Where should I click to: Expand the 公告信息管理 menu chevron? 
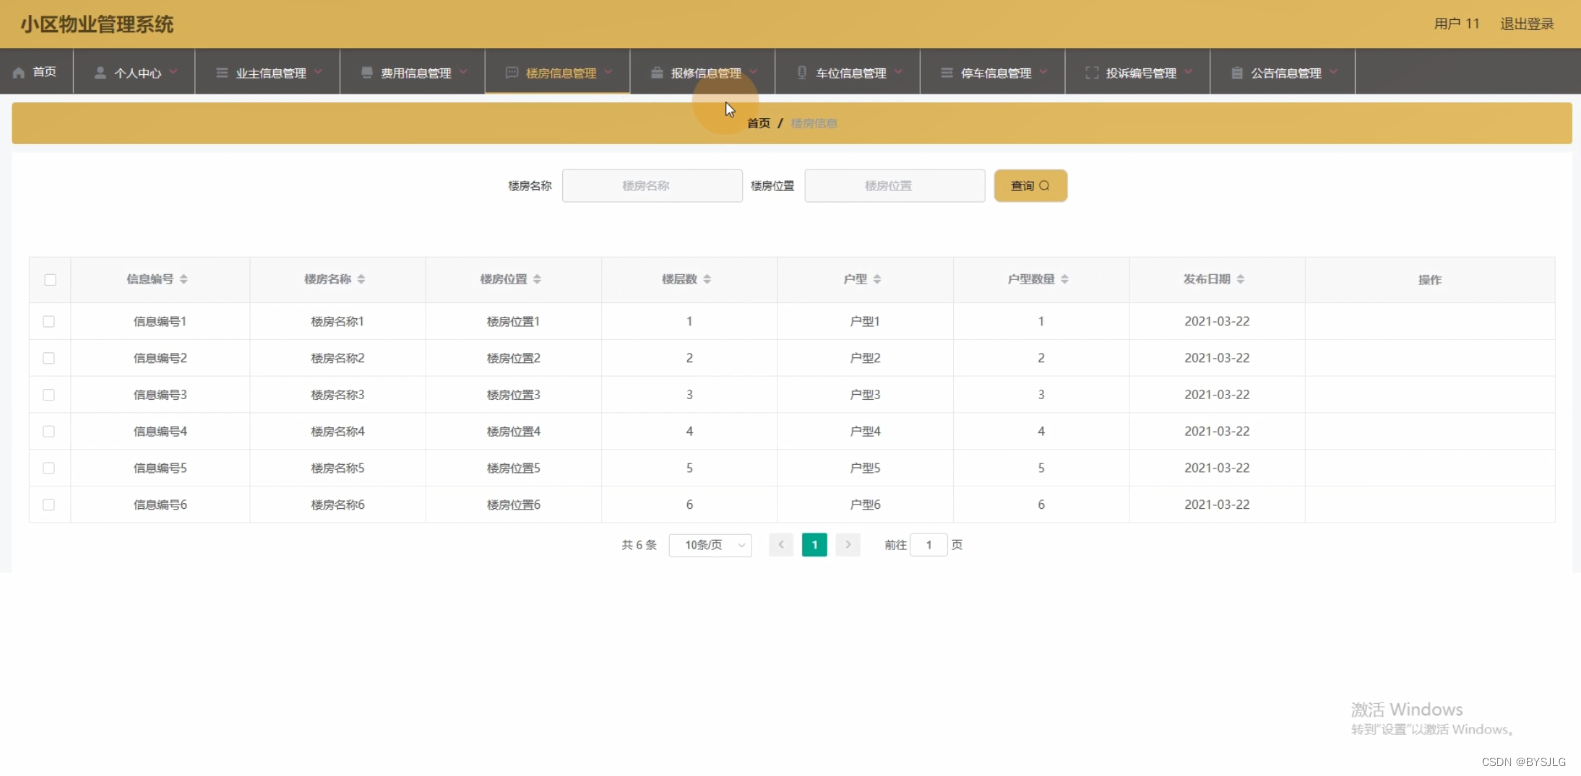click(1333, 72)
